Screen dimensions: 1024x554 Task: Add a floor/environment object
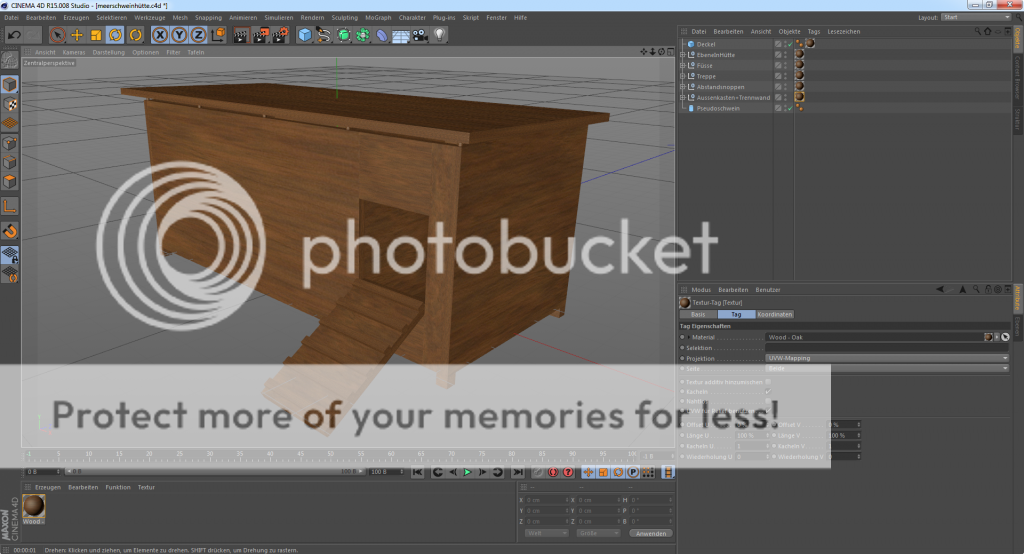(x=400, y=35)
